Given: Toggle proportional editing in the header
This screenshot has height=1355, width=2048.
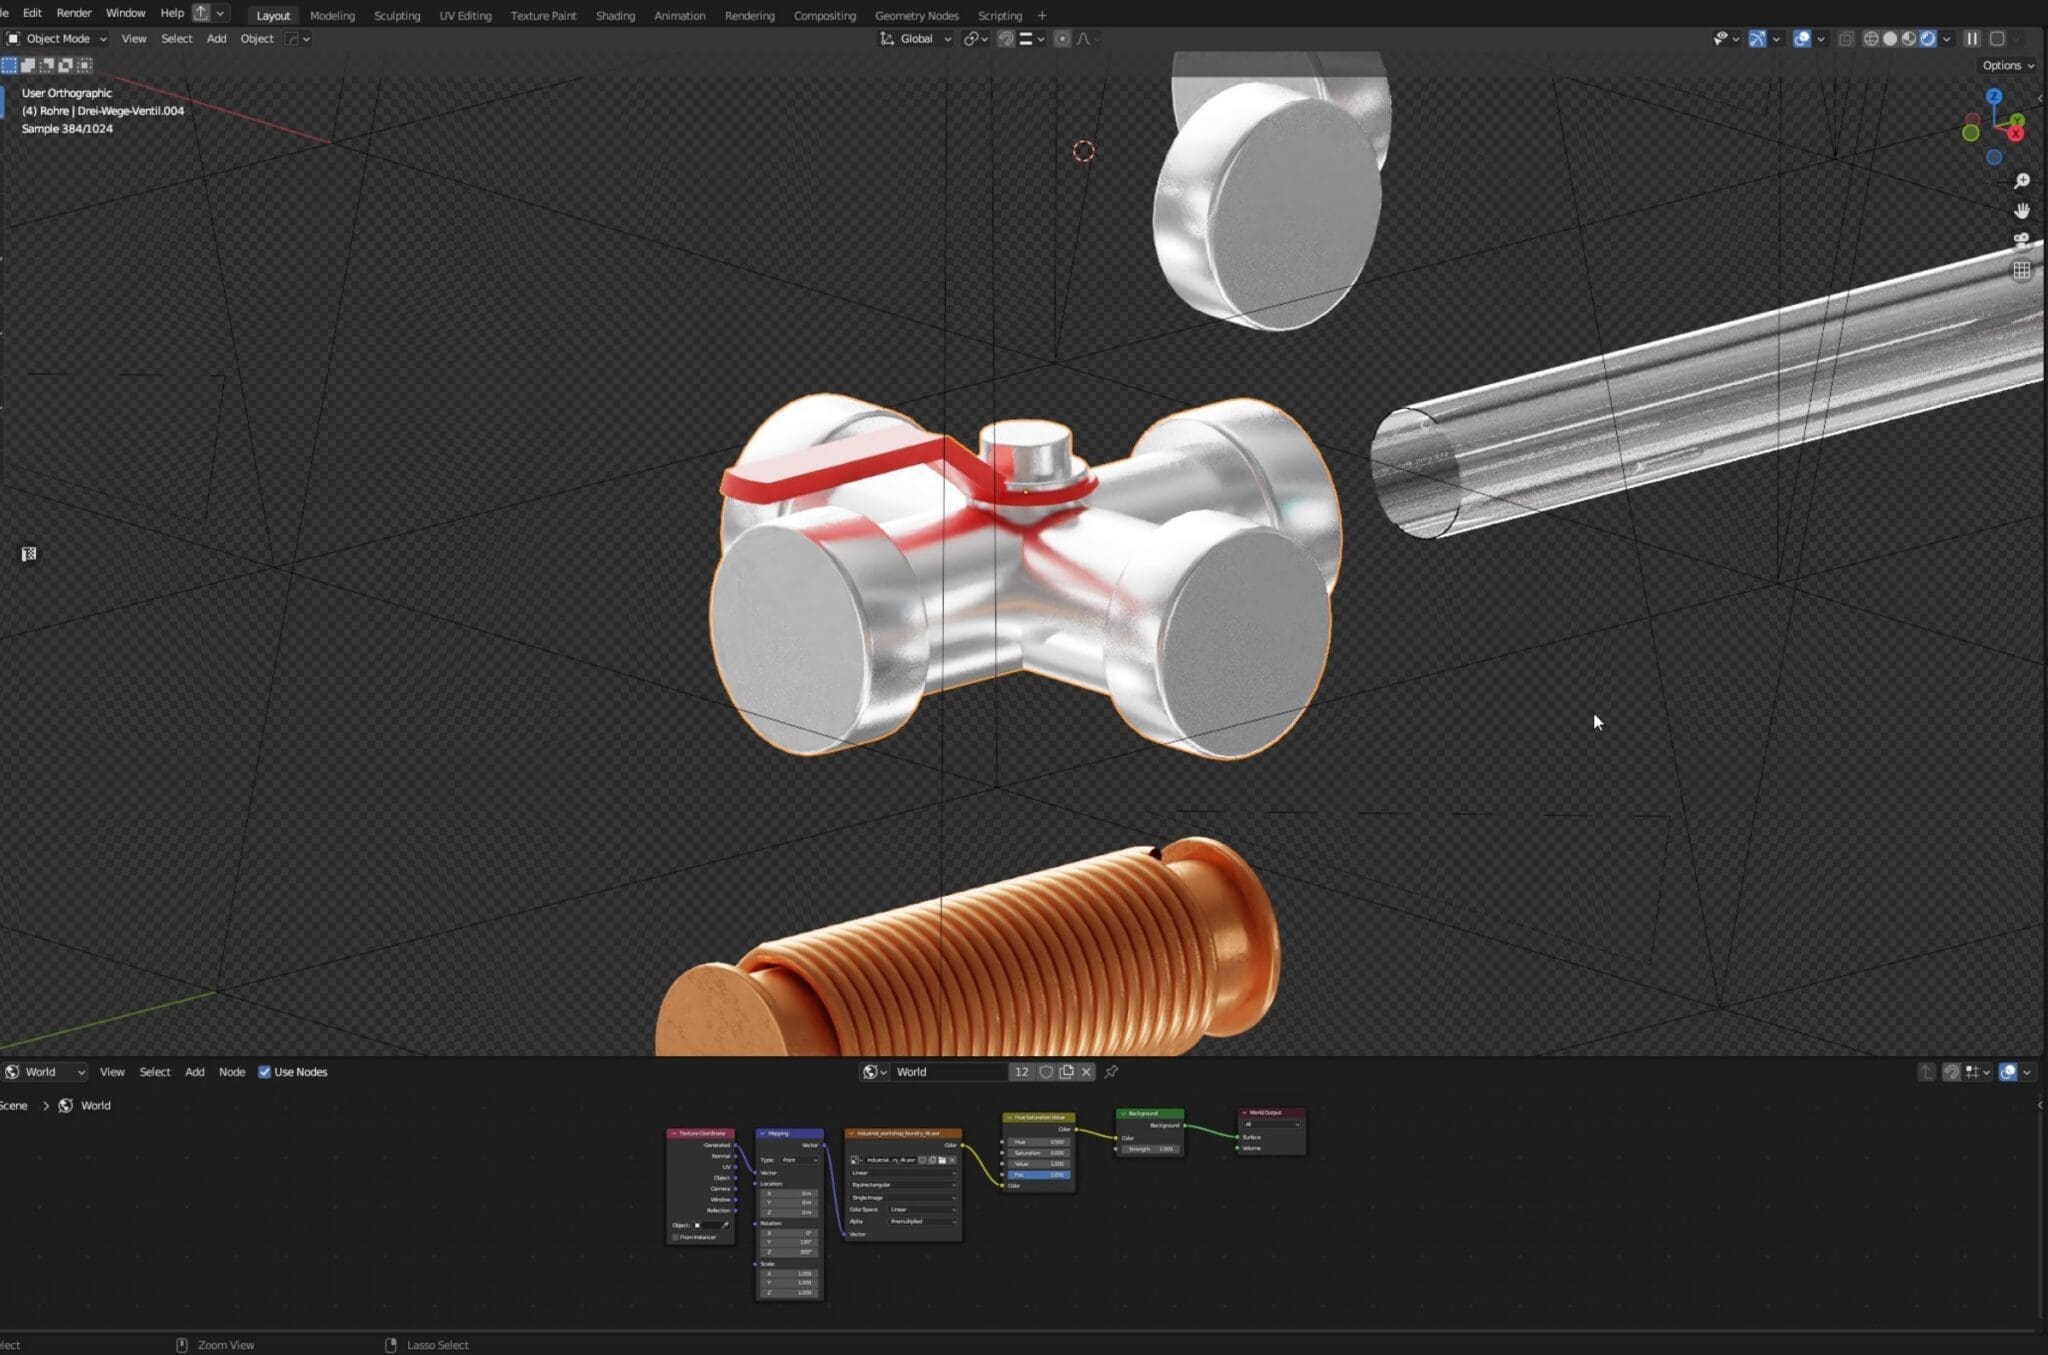Looking at the screenshot, I should click(x=1062, y=38).
